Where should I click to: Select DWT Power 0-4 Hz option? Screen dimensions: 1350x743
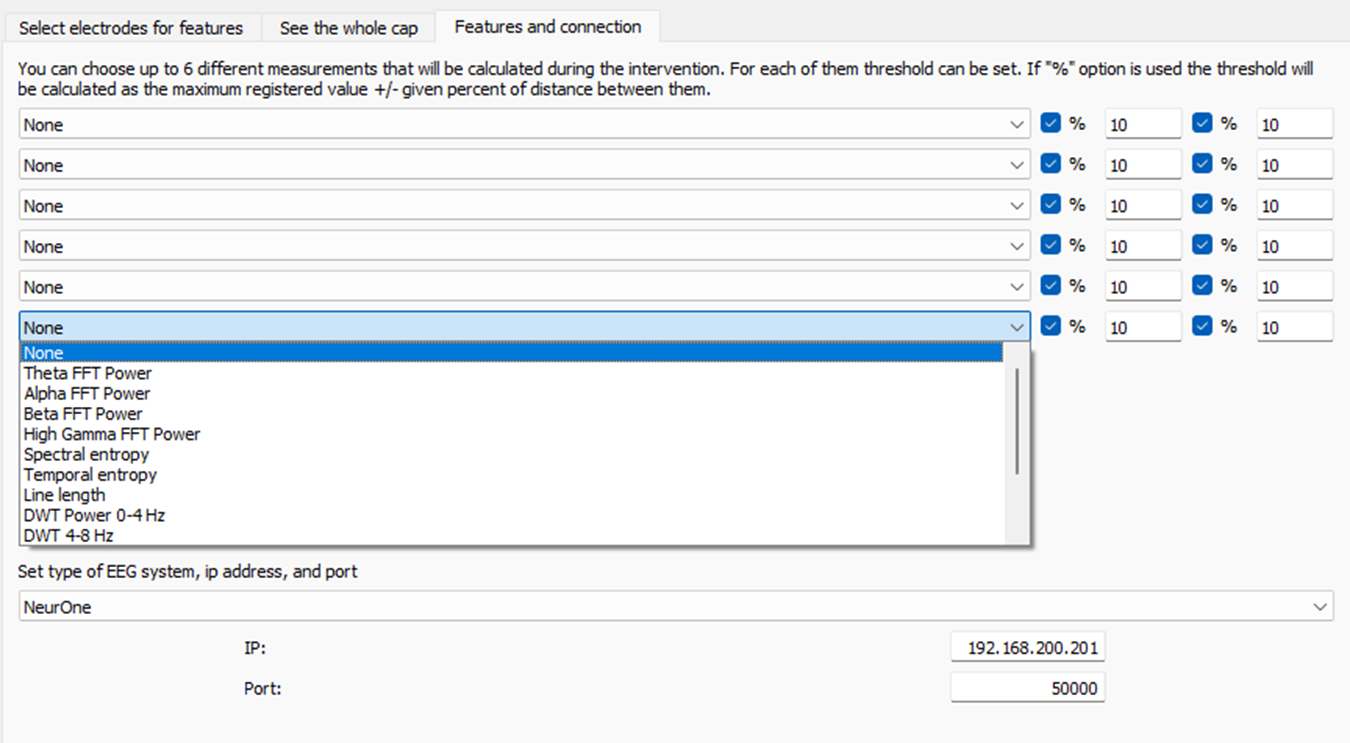point(94,515)
